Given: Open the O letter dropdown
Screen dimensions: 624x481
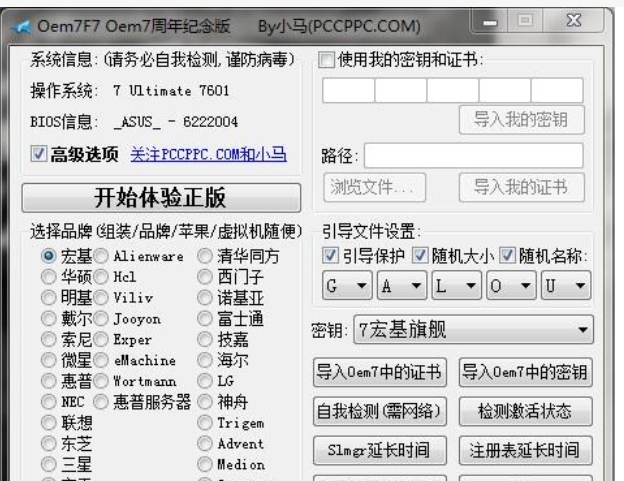Looking at the screenshot, I should point(511,285).
